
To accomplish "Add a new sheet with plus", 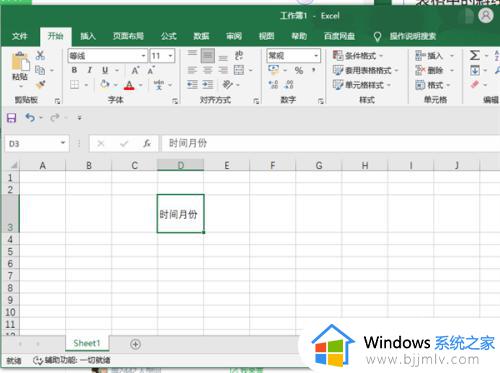I will click(x=135, y=344).
